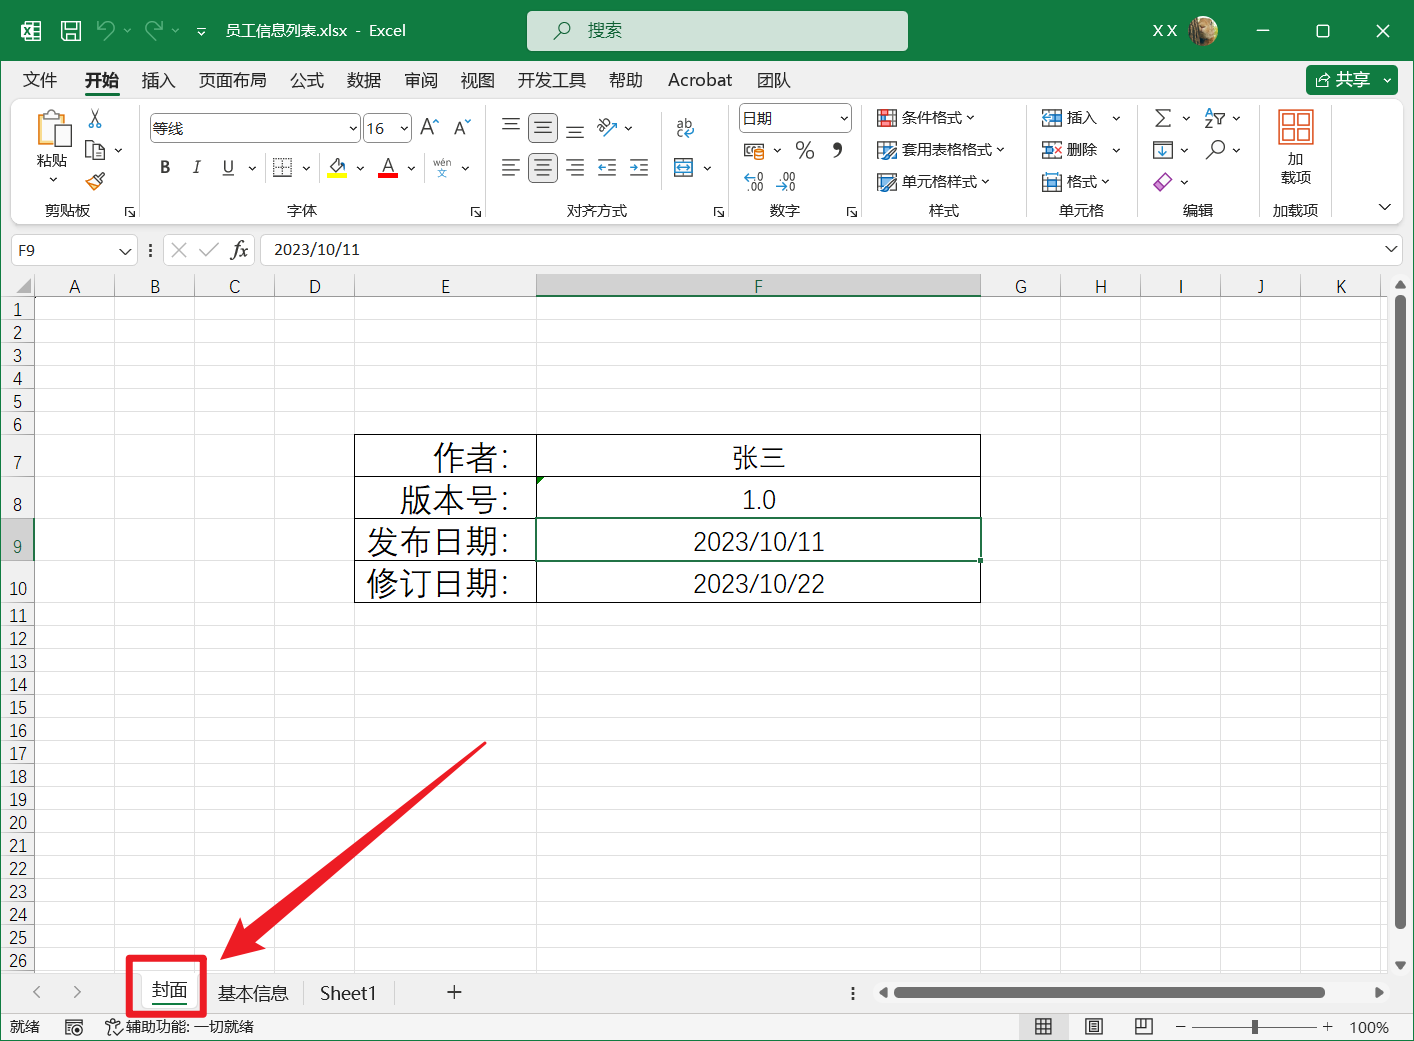Select the italic formatting icon
Viewport: 1414px width, 1041px height.
click(x=197, y=167)
